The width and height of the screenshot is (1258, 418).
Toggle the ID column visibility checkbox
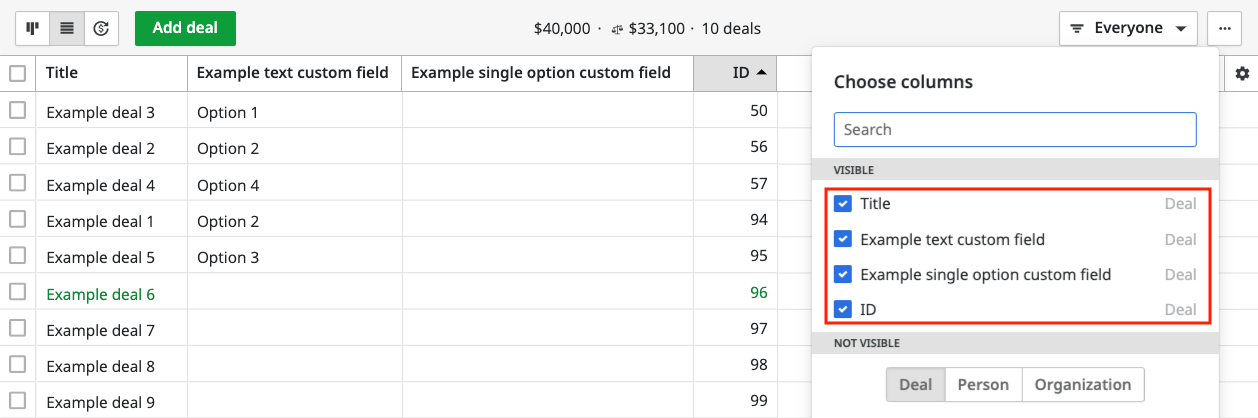(x=842, y=309)
